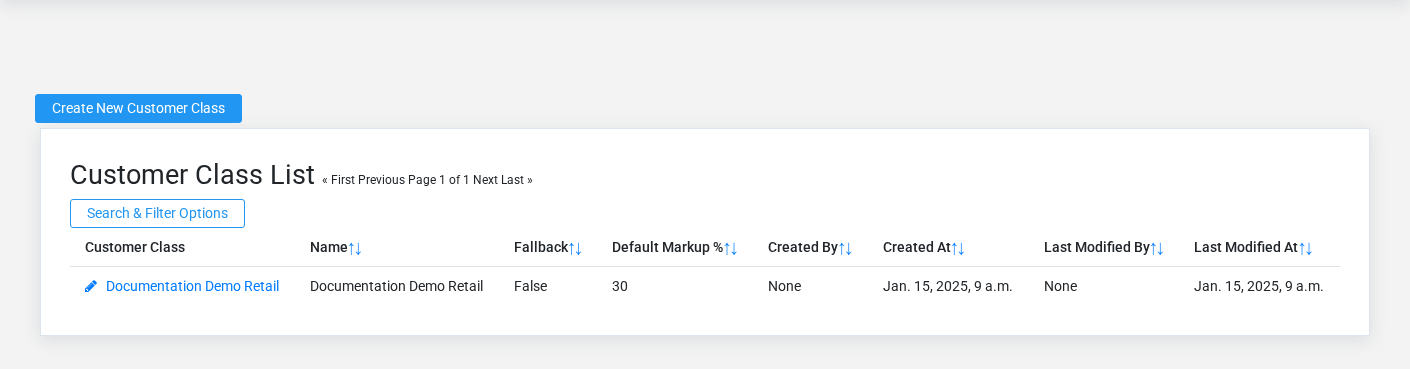Viewport: 1410px width, 369px height.
Task: Select the Last Modified At date cell
Action: [x=1259, y=286]
